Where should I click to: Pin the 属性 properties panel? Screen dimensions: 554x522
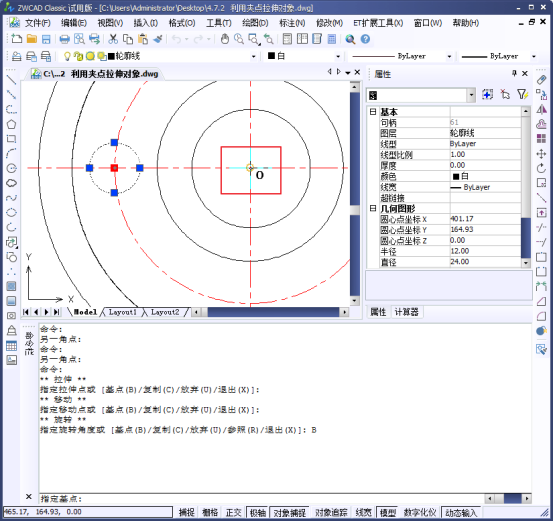514,73
